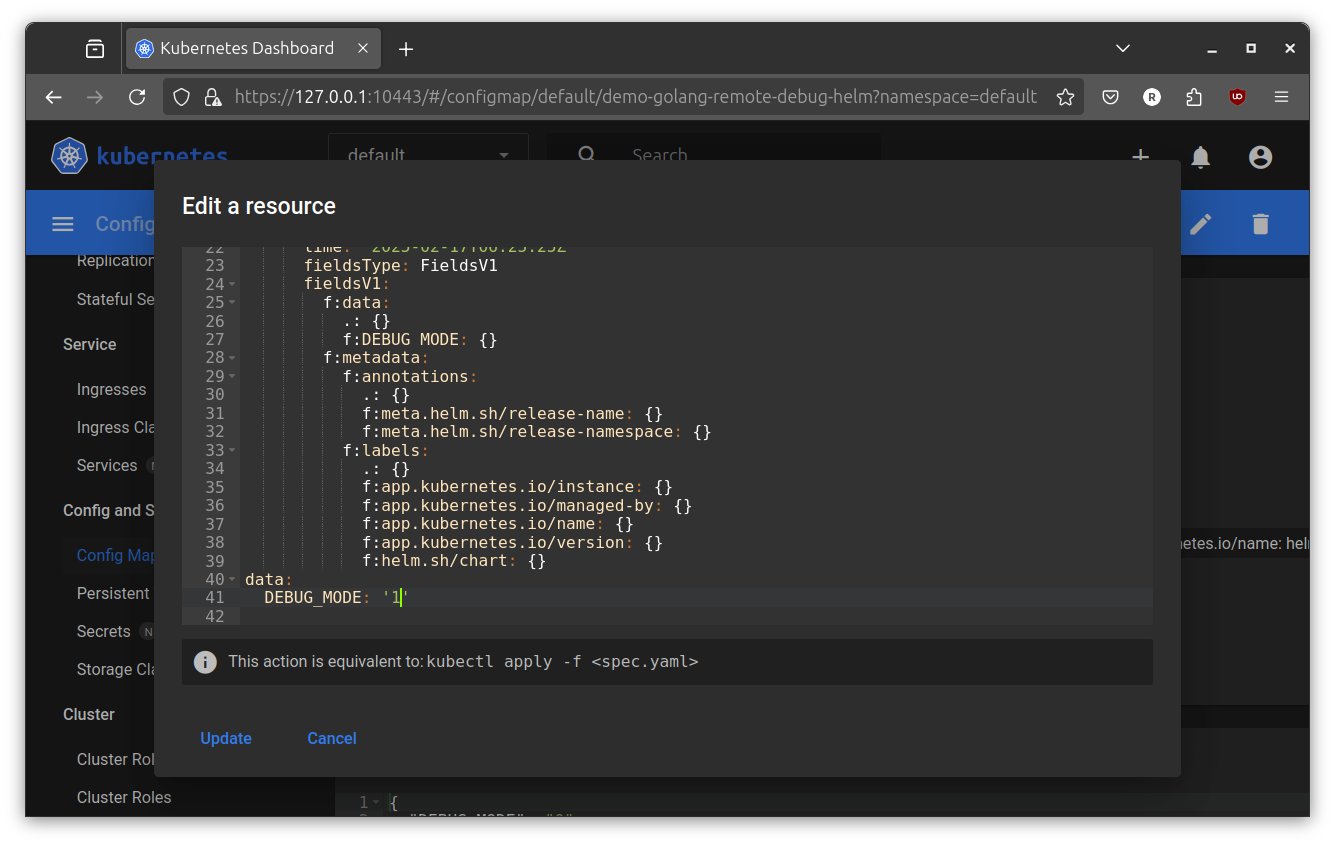Click f:meta.helm.sh/release-namespace line
Screen dimensions: 1335x845
[x=537, y=432]
